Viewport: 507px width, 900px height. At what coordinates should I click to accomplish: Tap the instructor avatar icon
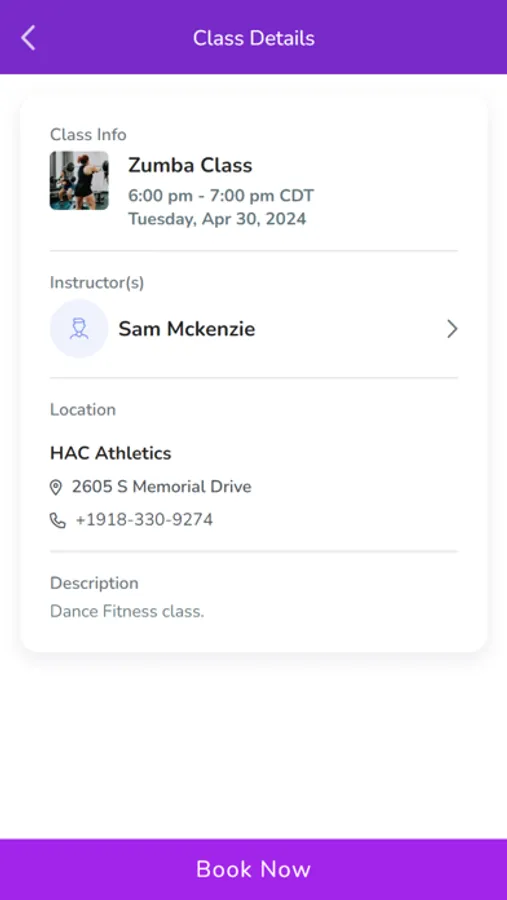(x=79, y=329)
